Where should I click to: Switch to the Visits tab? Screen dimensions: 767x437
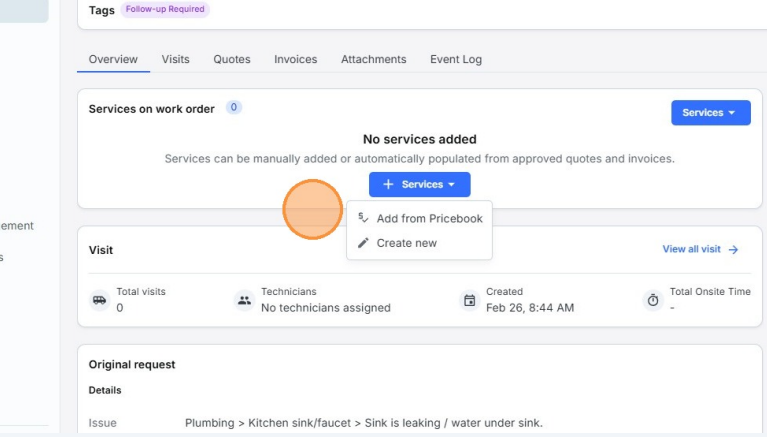pos(175,60)
